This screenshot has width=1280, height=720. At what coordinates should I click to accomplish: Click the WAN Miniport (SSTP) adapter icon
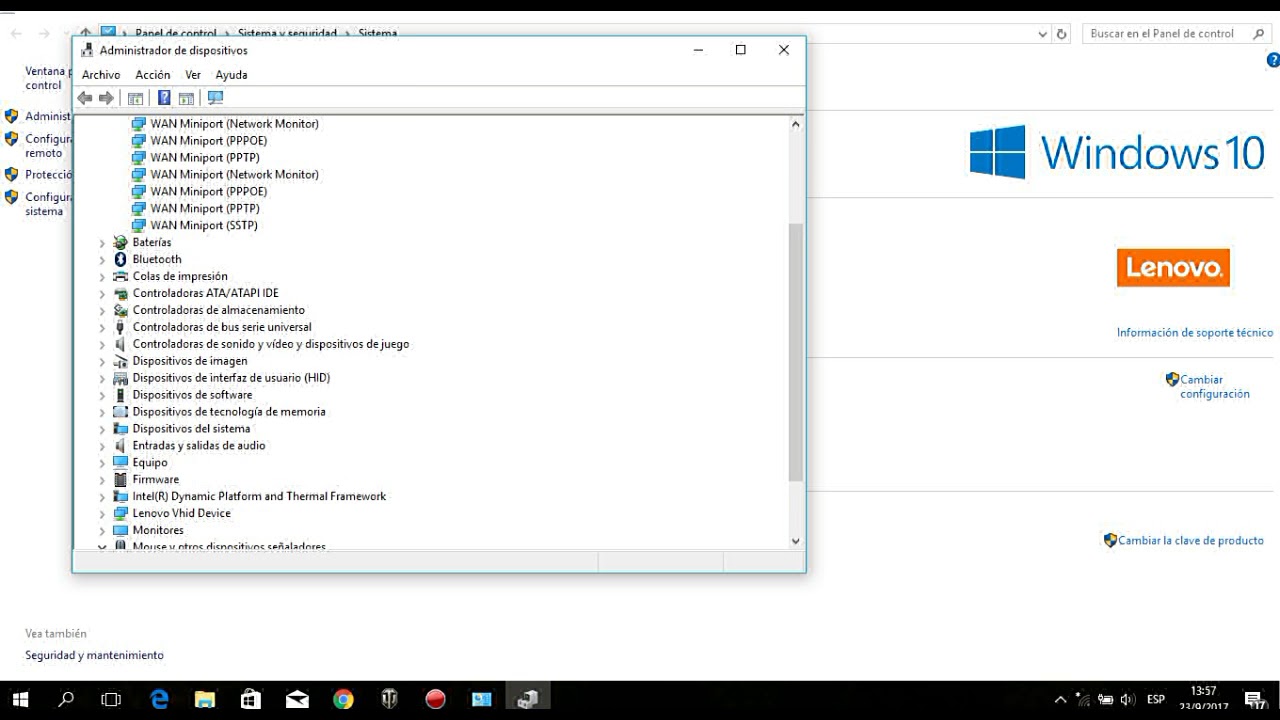click(x=139, y=225)
